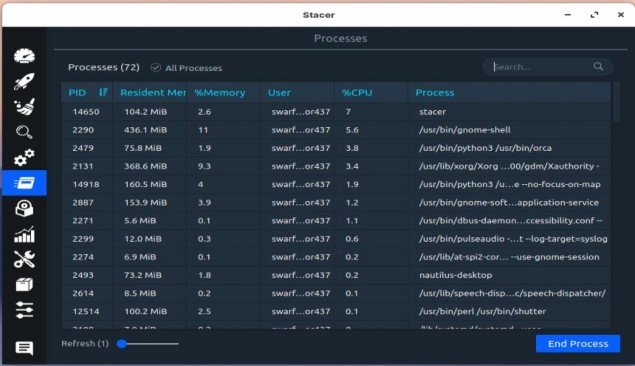Sort by PID column header arrow
Image resolution: width=635 pixels, height=366 pixels.
[x=103, y=92]
